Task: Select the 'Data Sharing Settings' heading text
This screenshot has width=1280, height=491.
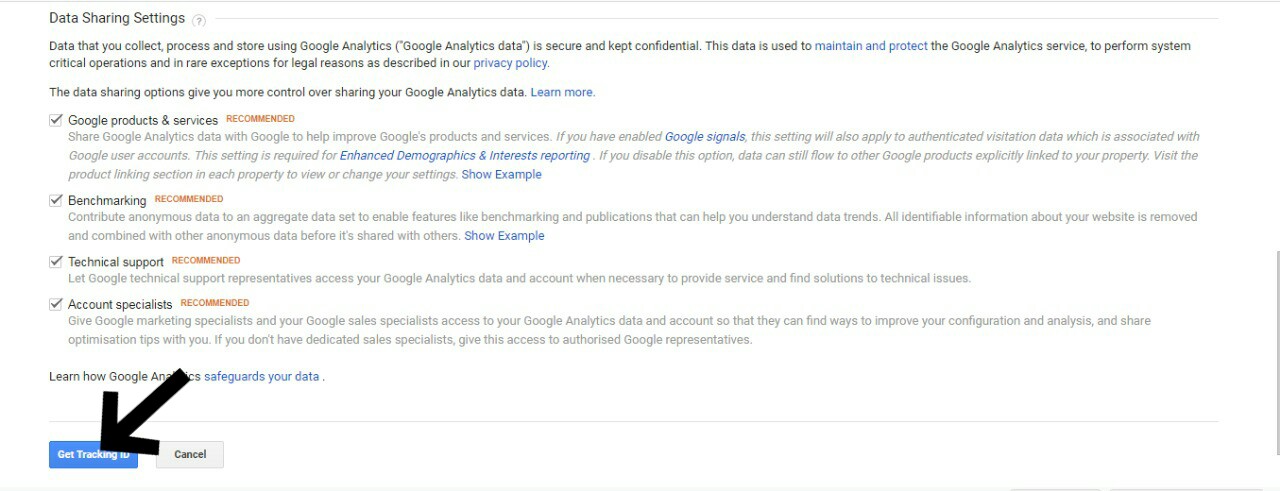Action: click(x=117, y=18)
